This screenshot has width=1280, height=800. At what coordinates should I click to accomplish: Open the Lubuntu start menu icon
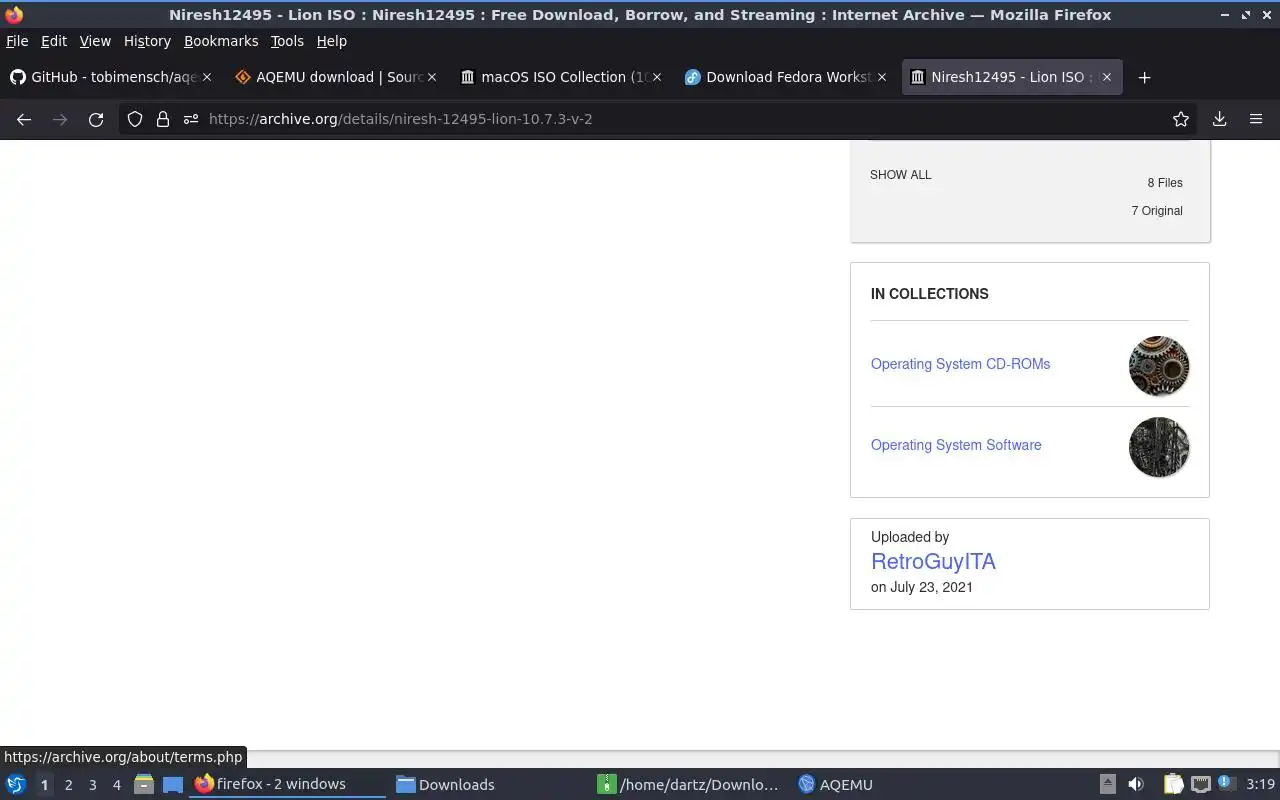(16, 785)
